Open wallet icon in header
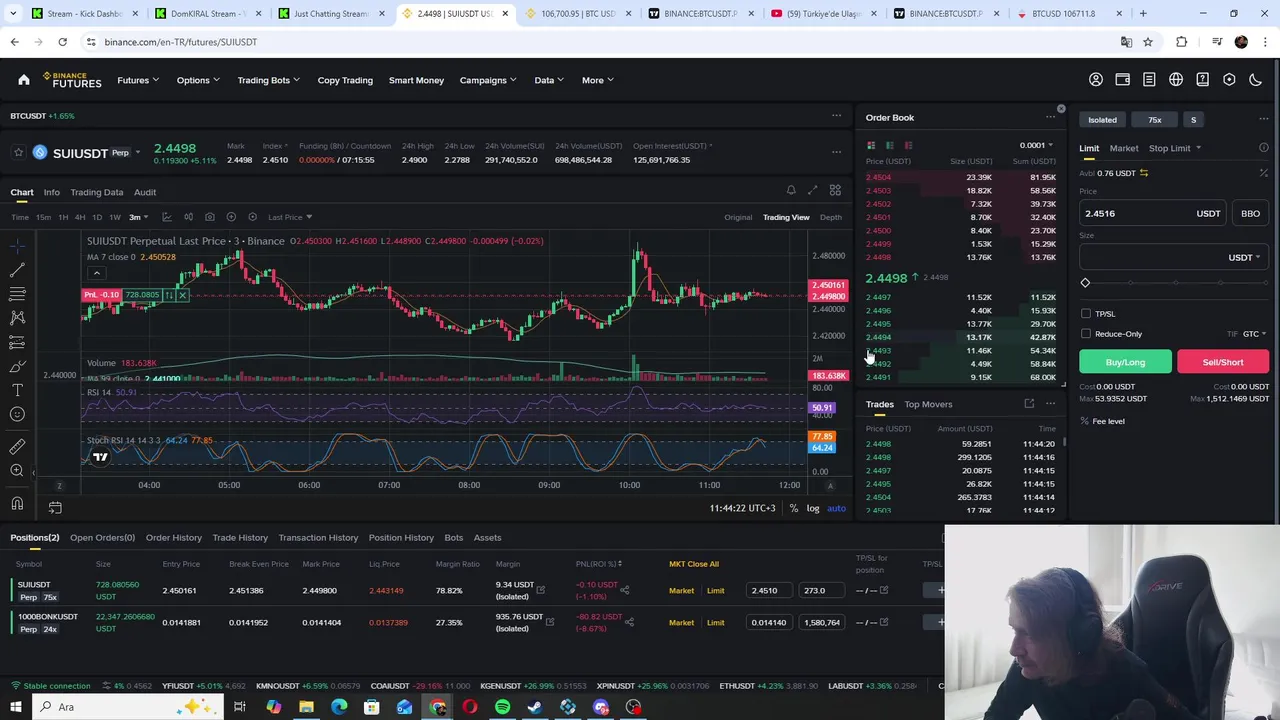 pyautogui.click(x=1123, y=80)
